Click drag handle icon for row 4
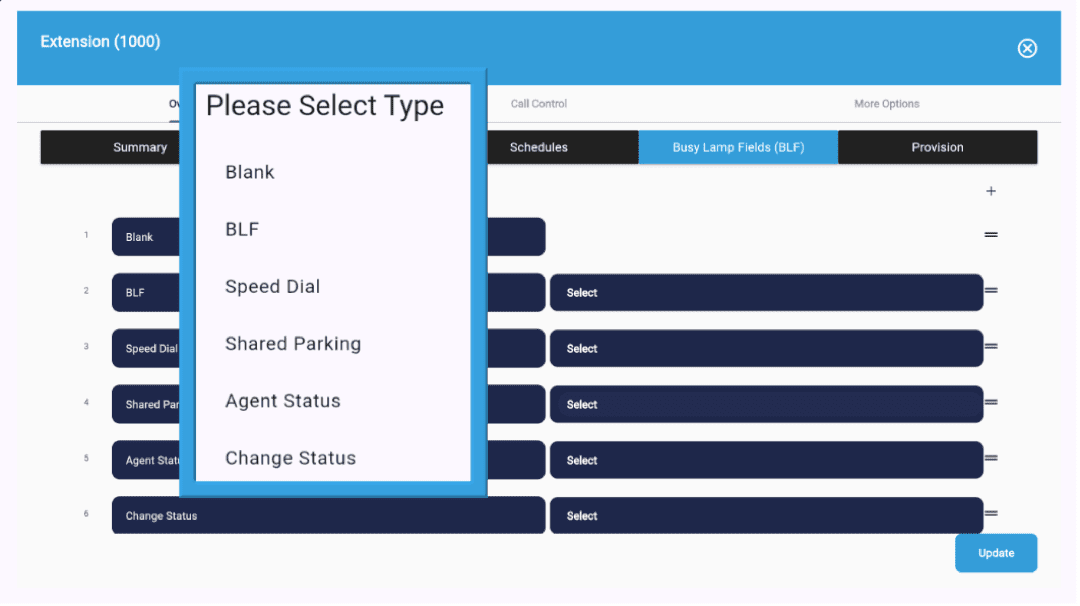Image resolution: width=1080 pixels, height=606 pixels. pos(991,402)
